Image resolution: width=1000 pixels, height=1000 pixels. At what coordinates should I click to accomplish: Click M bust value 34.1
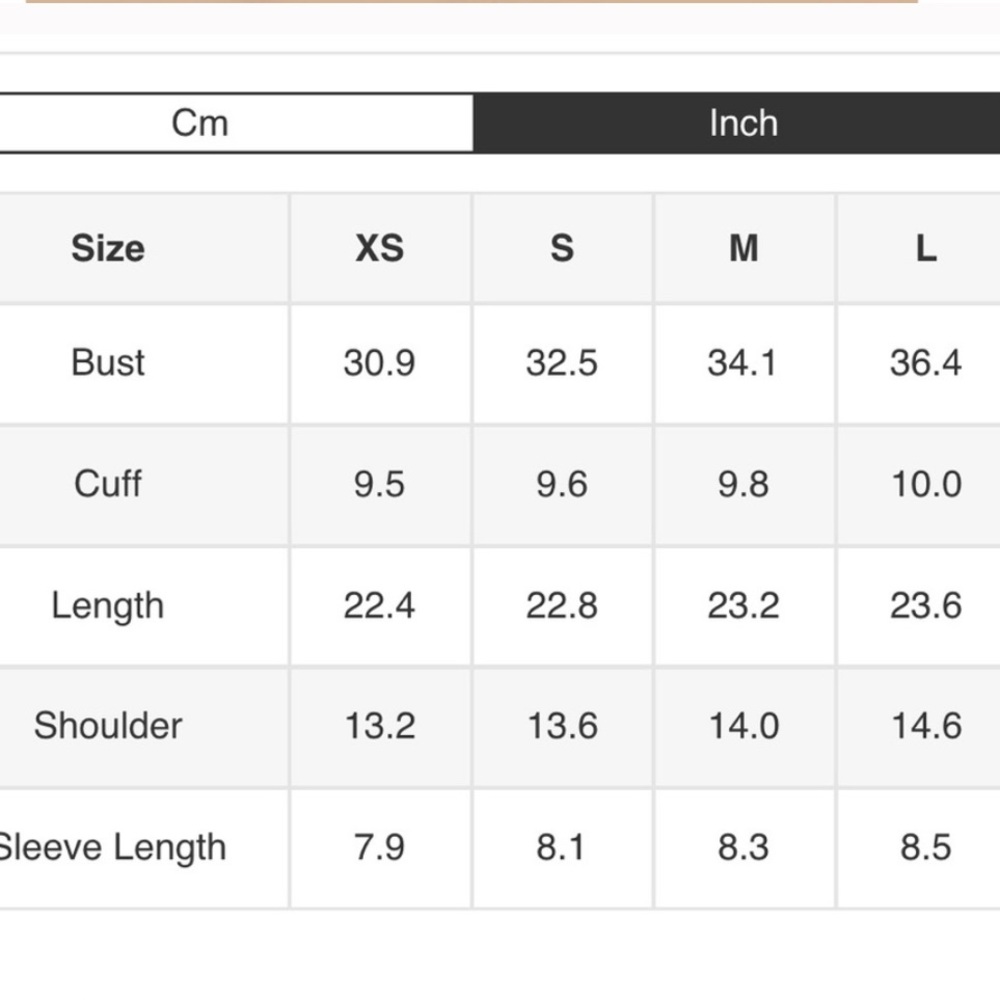[x=743, y=363]
